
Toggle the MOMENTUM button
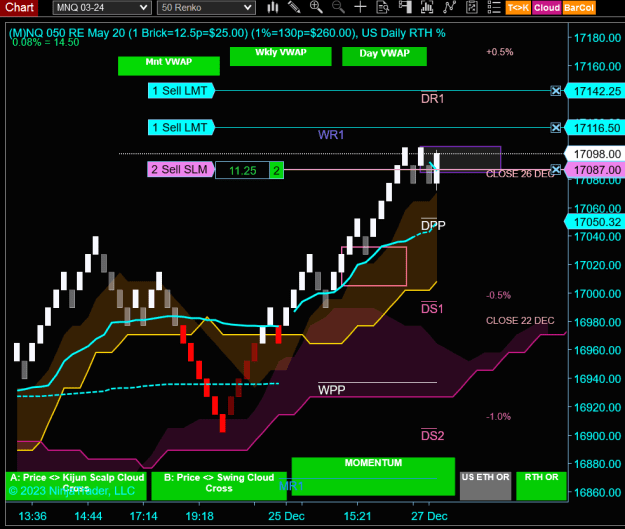[373, 476]
